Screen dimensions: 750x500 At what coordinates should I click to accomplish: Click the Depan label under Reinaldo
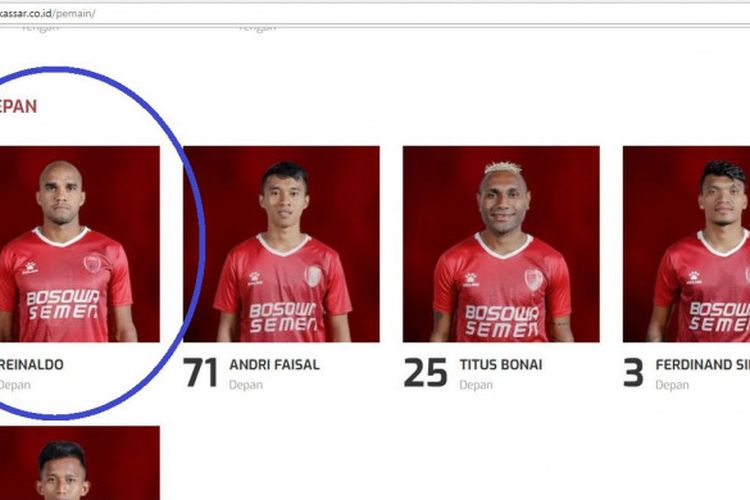point(15,385)
